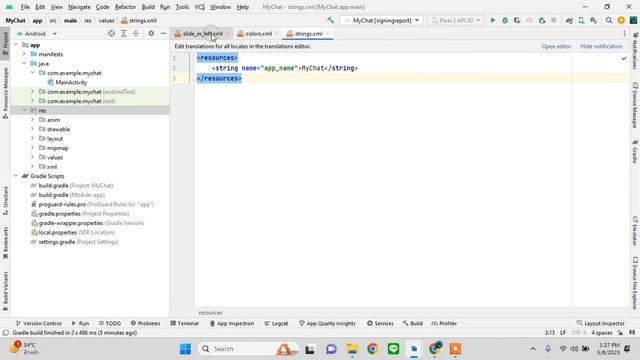Open App Quality Insights tool window
This screenshot has width=640, height=360.
click(327, 323)
